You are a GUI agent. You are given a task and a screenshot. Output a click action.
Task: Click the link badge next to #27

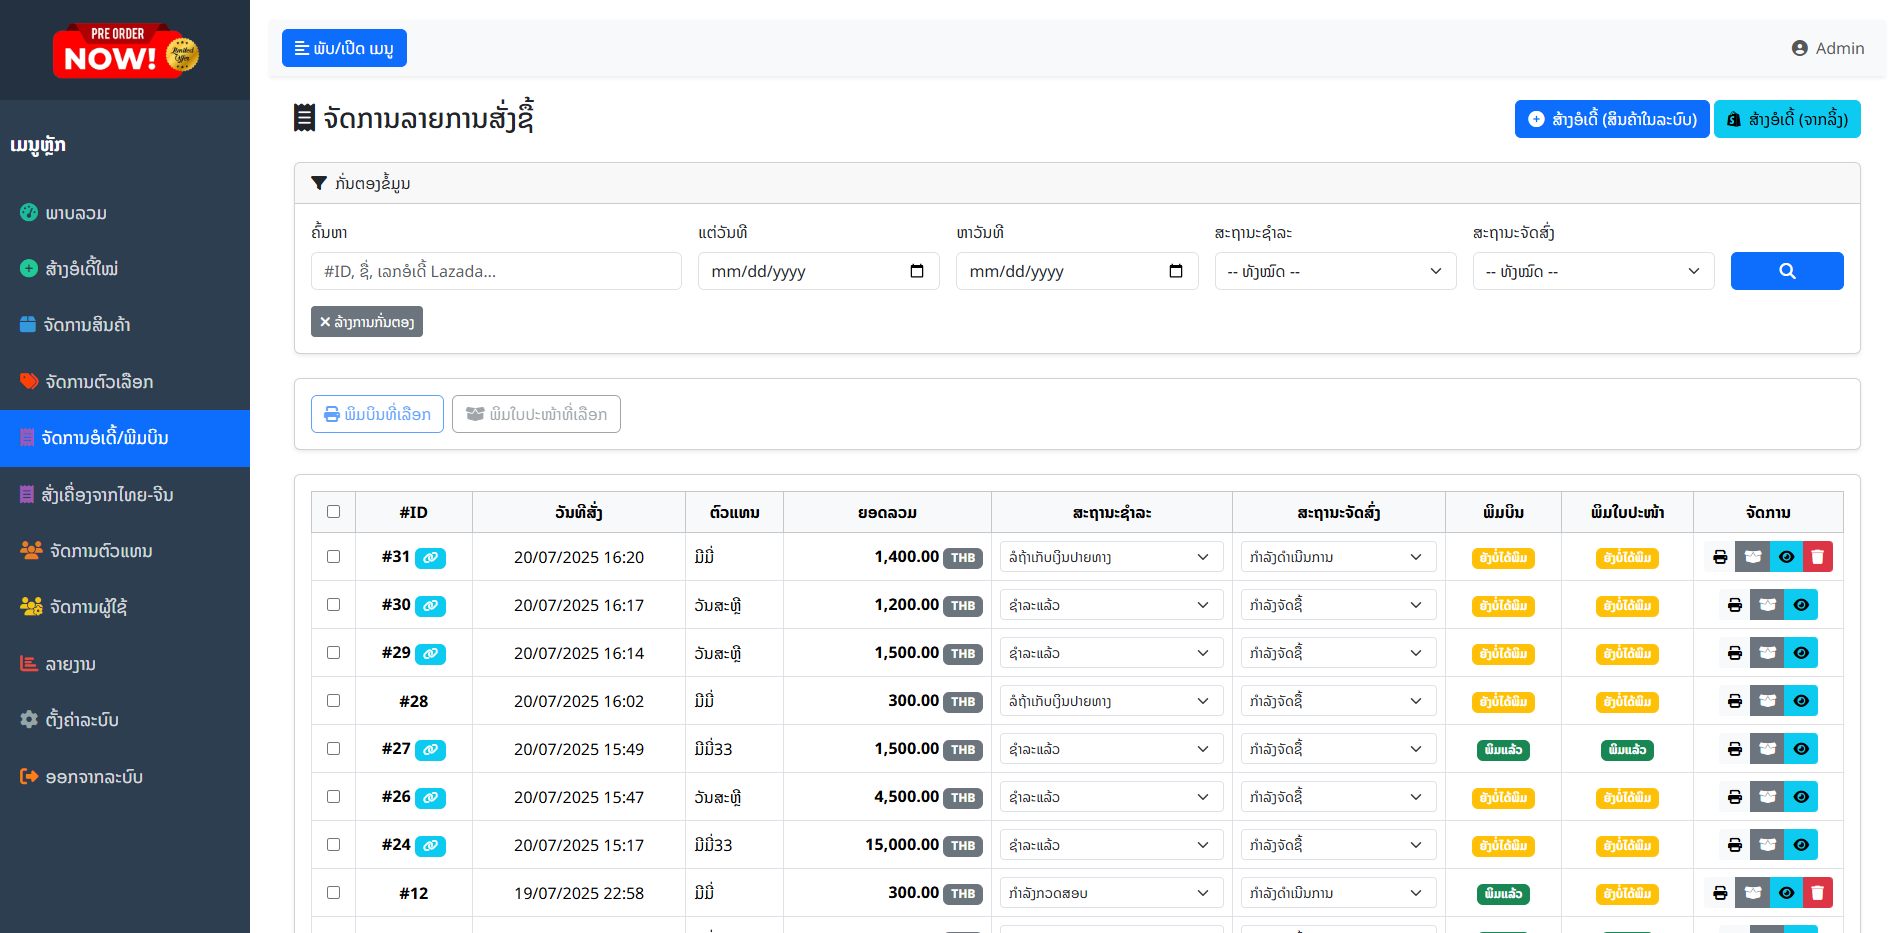point(430,750)
